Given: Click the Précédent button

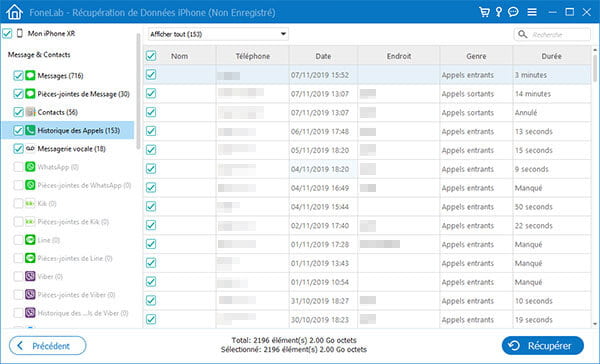Looking at the screenshot, I should [47, 346].
